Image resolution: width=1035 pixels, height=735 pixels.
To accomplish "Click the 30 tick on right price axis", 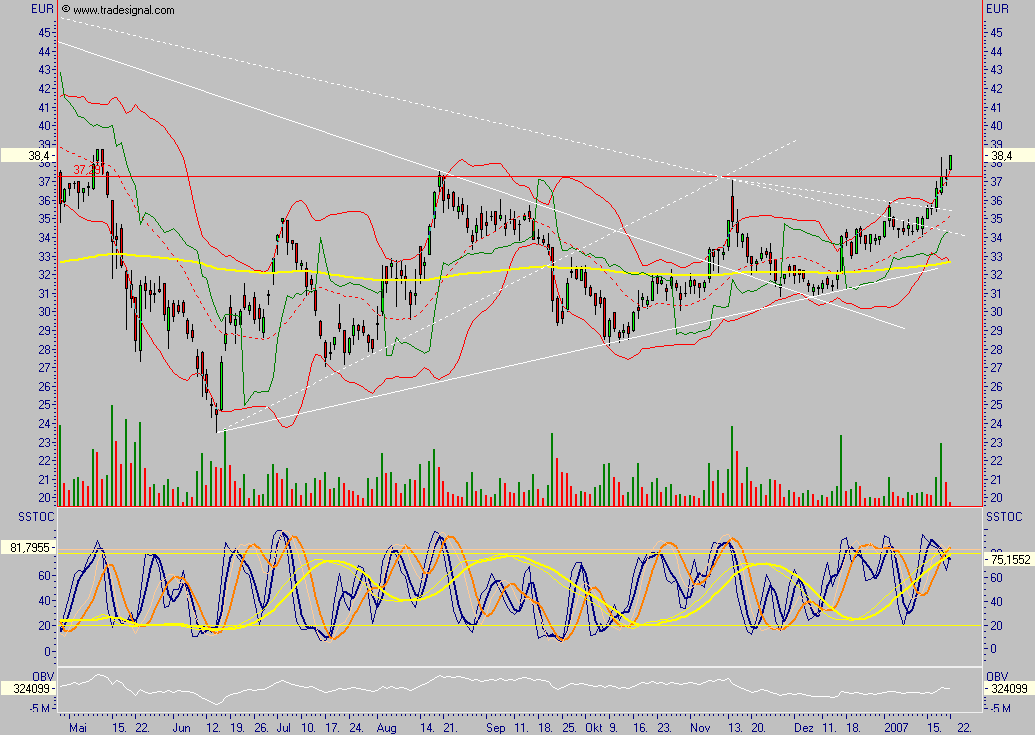I will (996, 311).
